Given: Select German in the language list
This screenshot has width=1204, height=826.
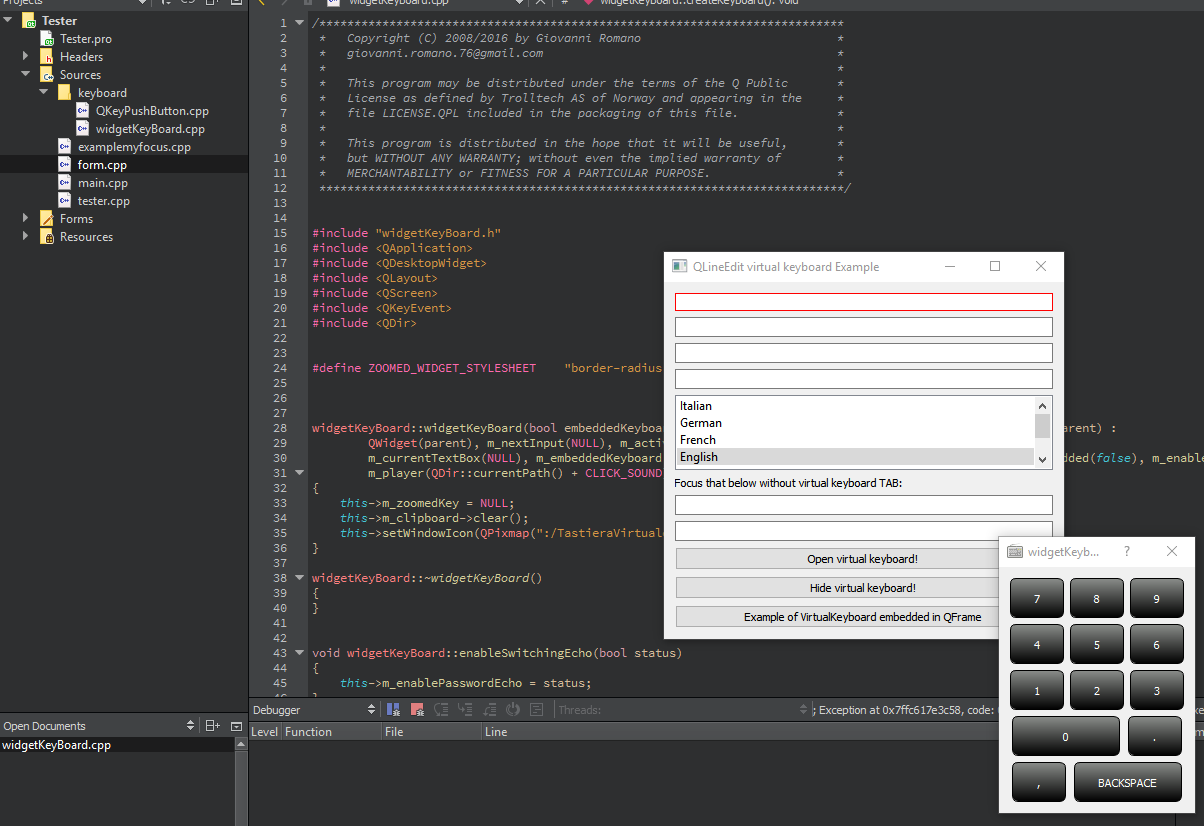Looking at the screenshot, I should [856, 423].
